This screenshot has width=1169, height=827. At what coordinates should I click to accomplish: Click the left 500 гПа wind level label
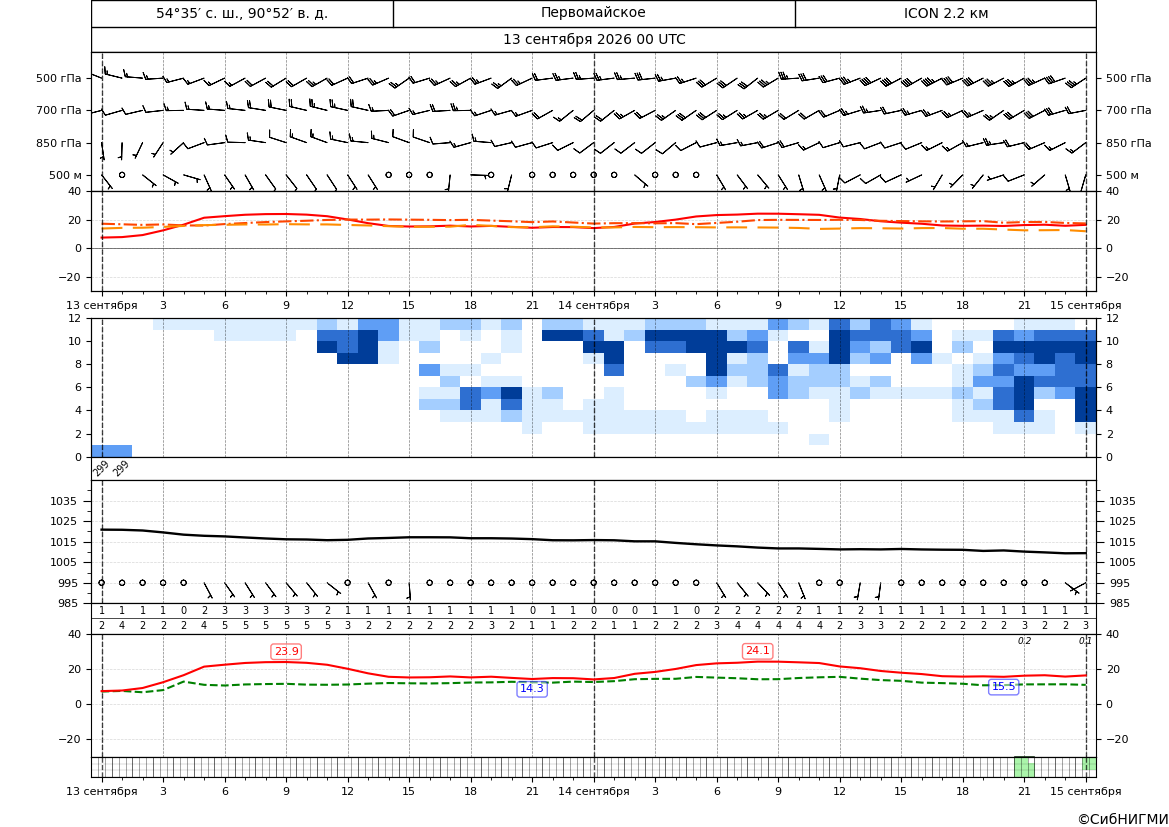59,78
